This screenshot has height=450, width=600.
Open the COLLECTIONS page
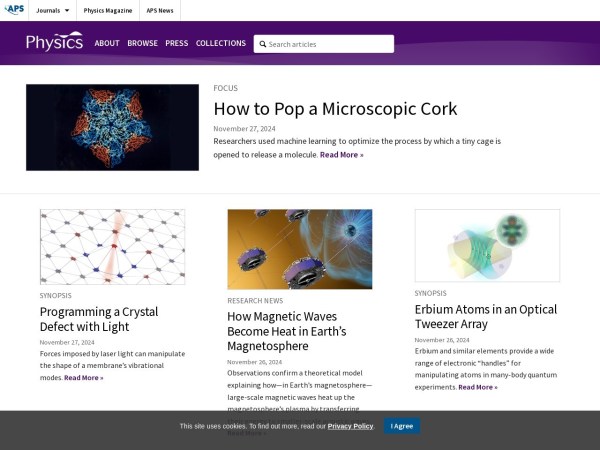(x=221, y=44)
